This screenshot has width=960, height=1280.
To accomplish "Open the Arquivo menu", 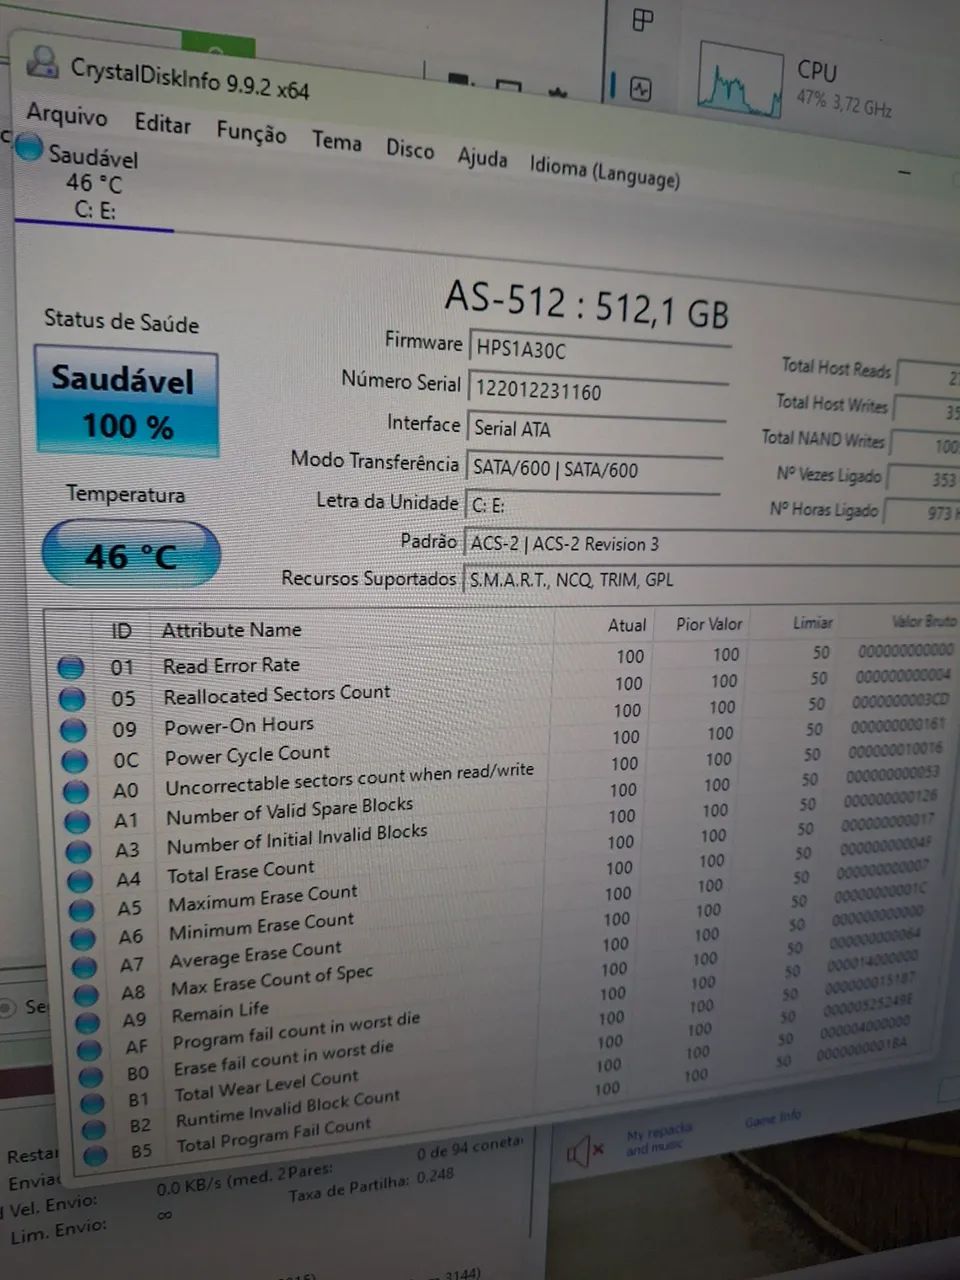I will click(x=66, y=115).
